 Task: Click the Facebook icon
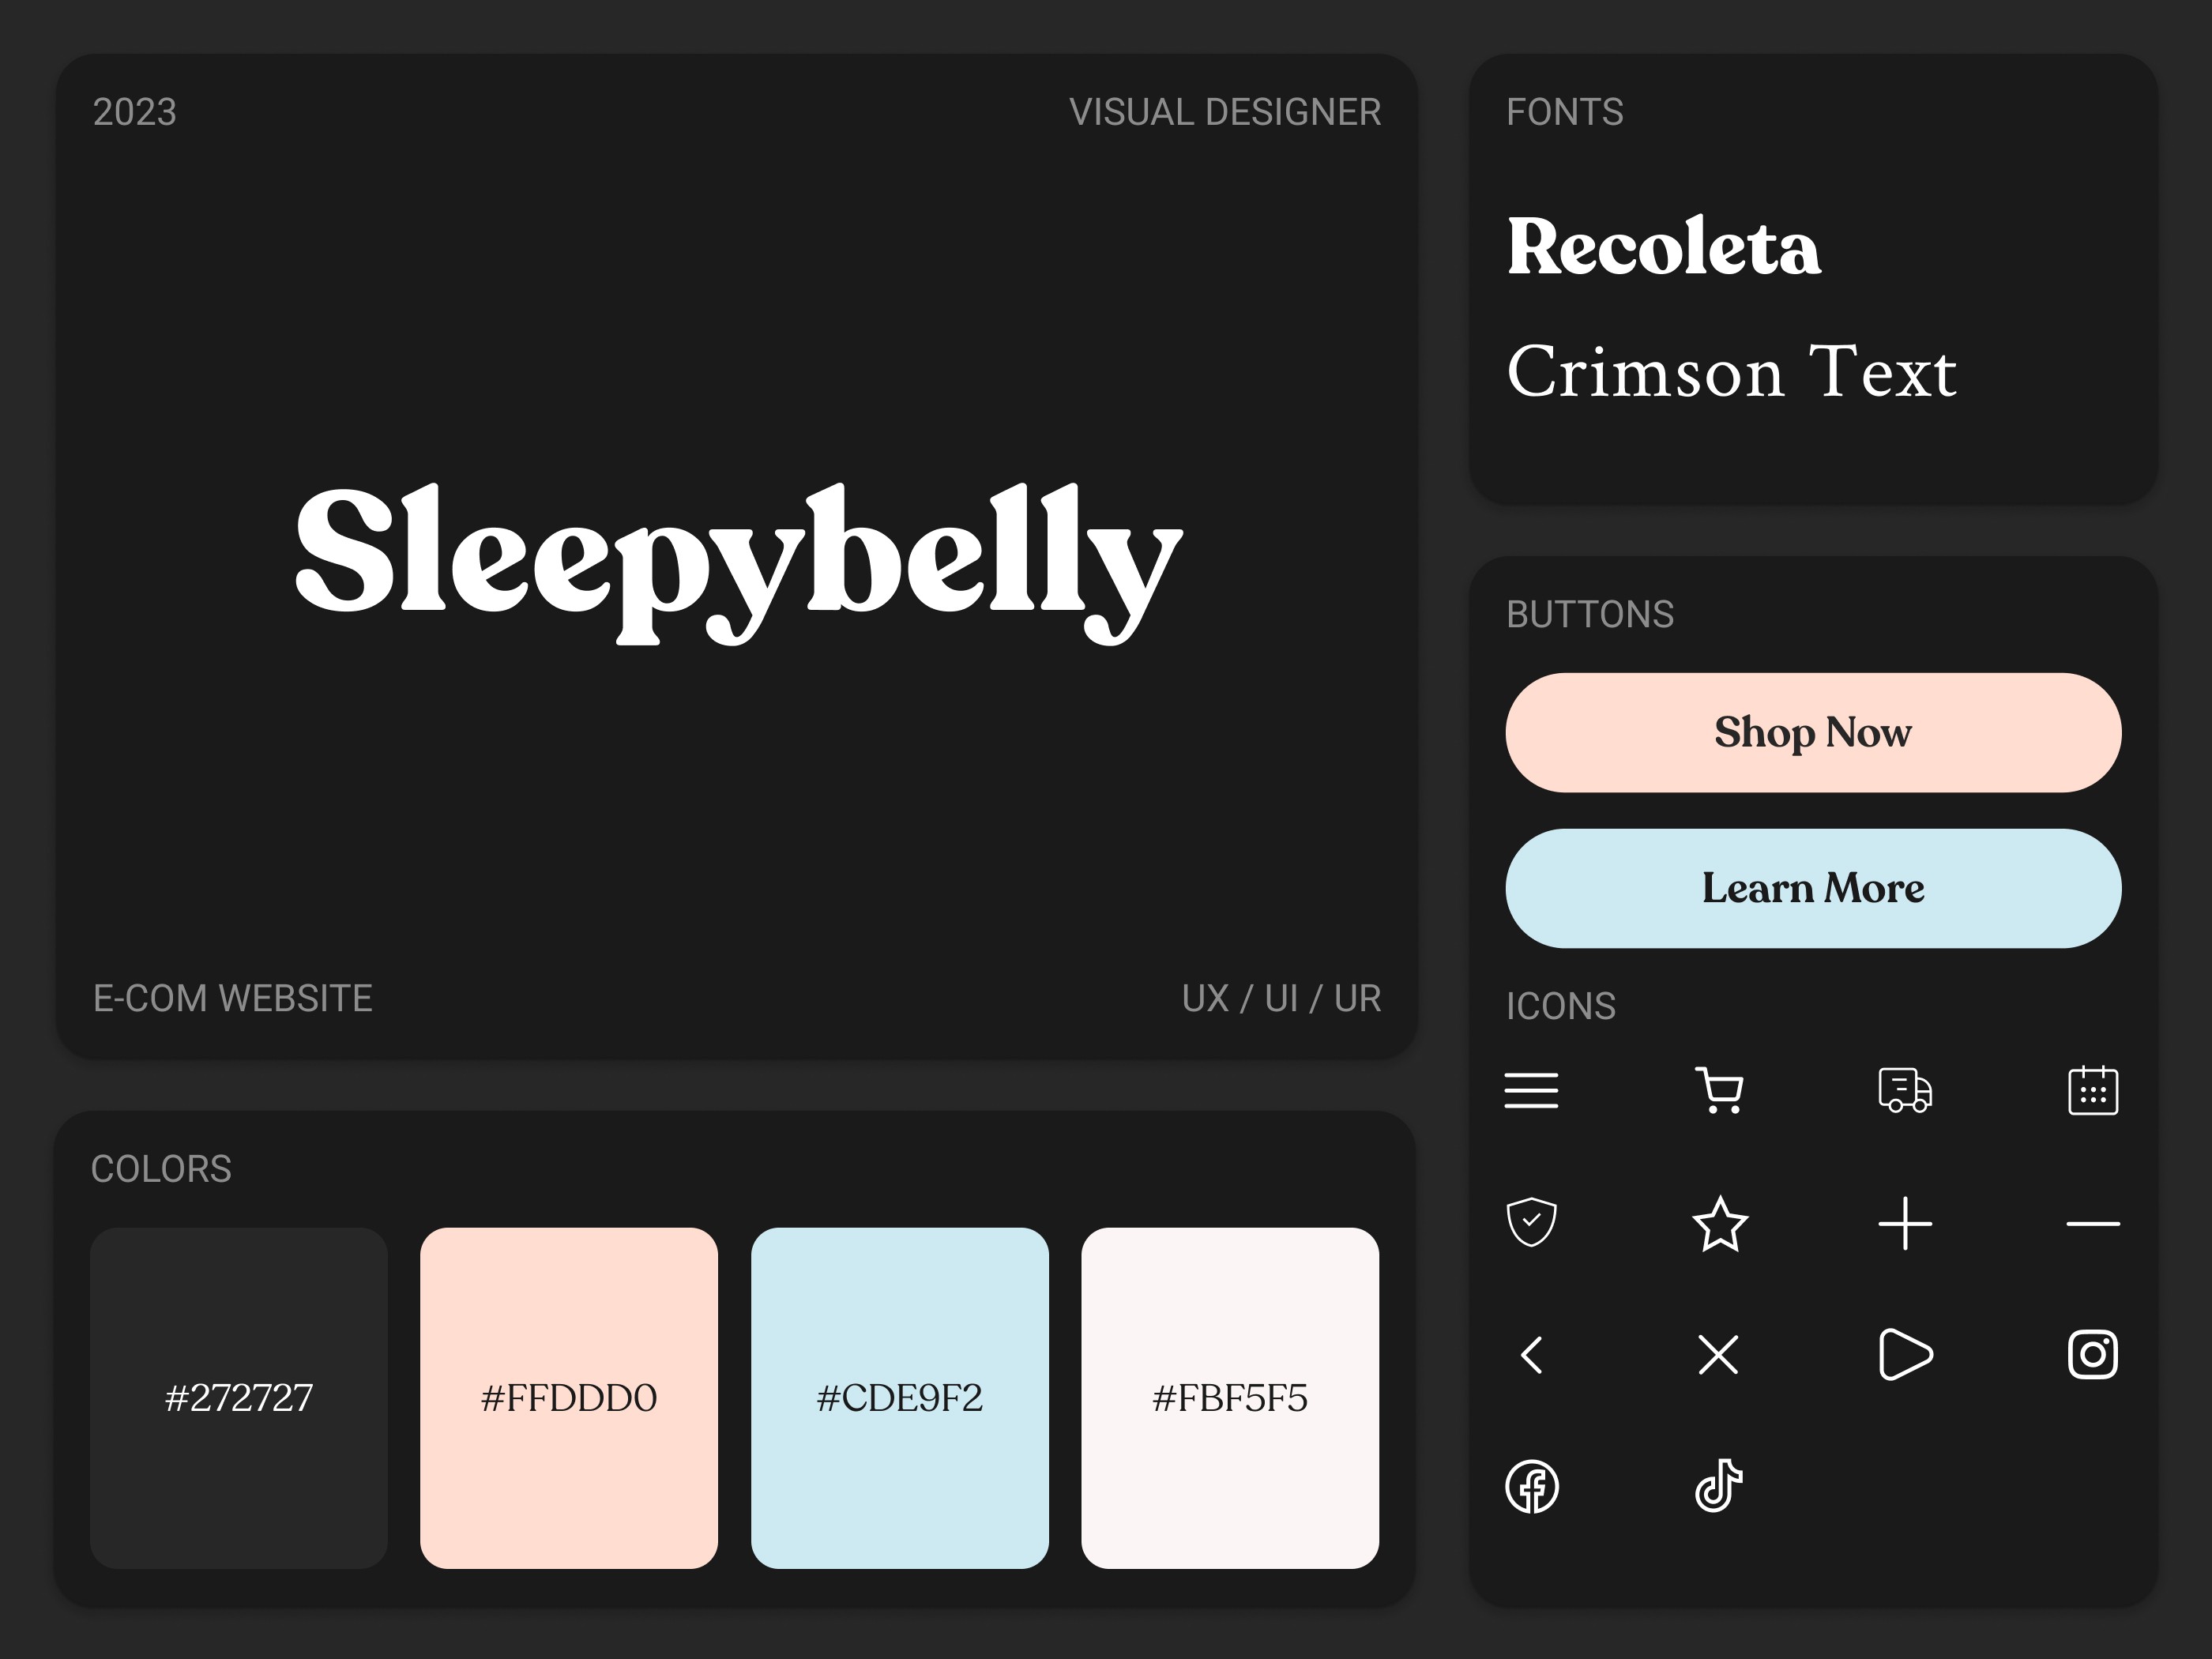coord(1532,1487)
